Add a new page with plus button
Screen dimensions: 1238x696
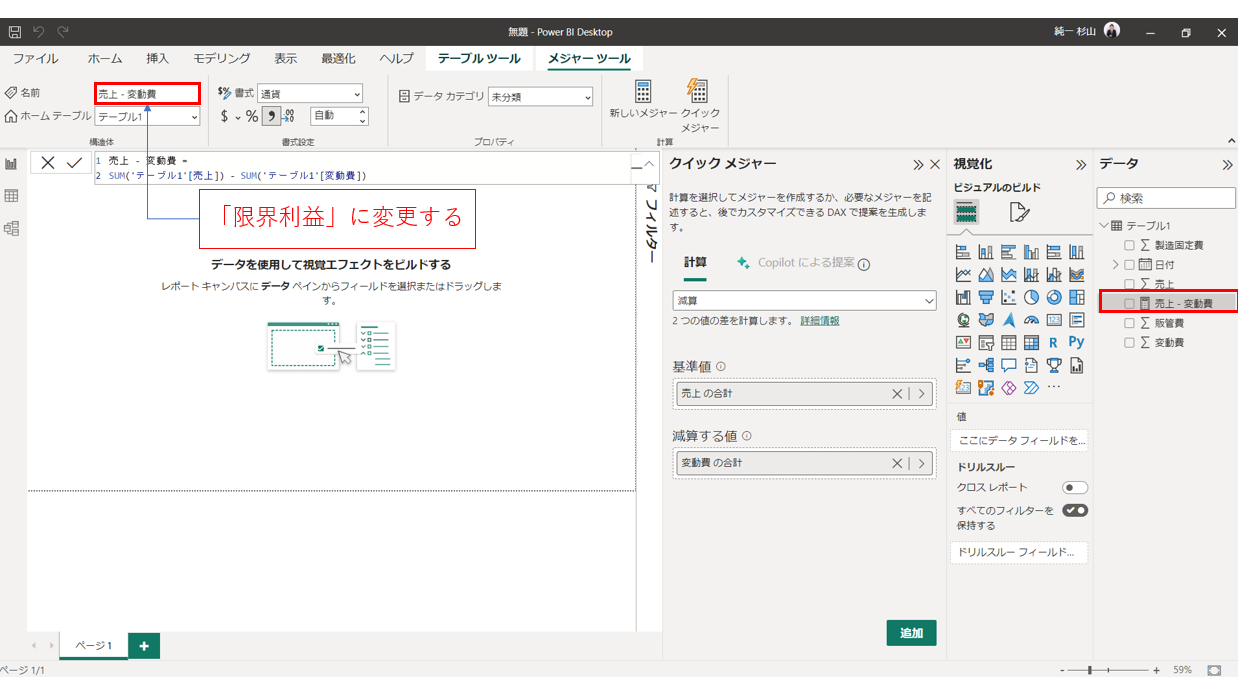pos(144,646)
